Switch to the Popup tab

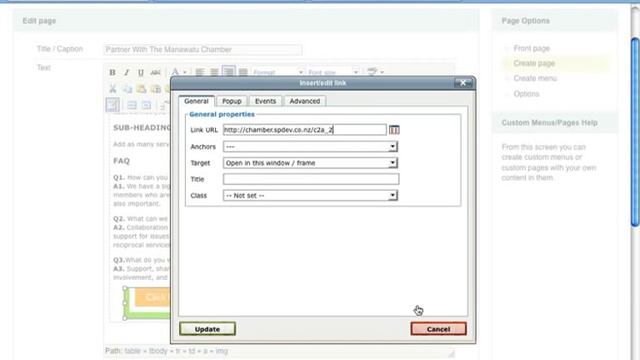point(232,101)
